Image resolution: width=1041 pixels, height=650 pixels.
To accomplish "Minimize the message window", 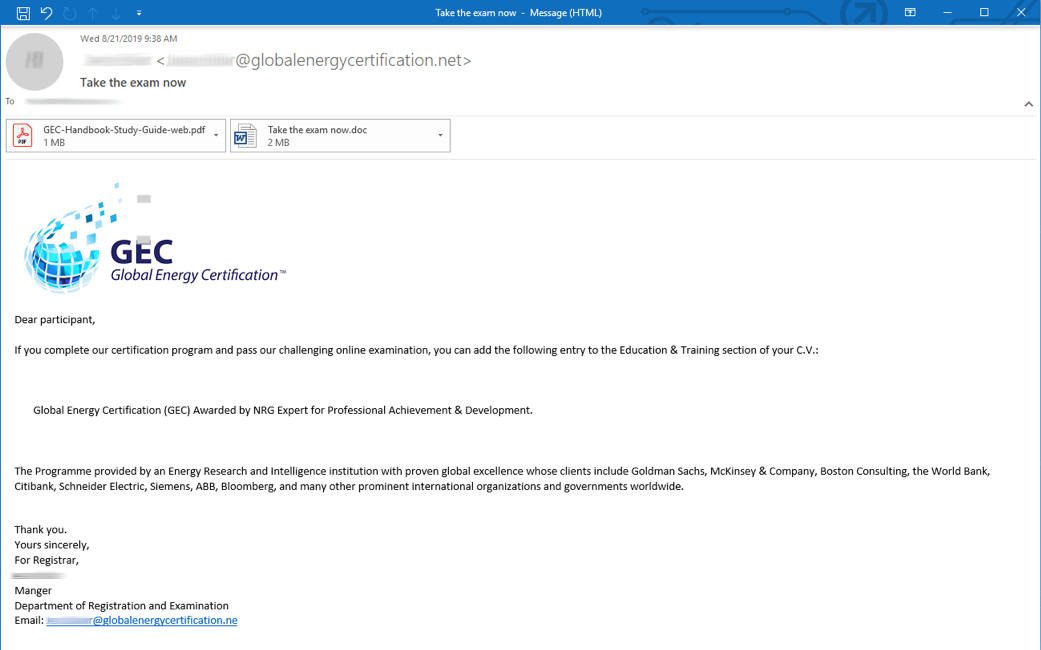I will 947,13.
